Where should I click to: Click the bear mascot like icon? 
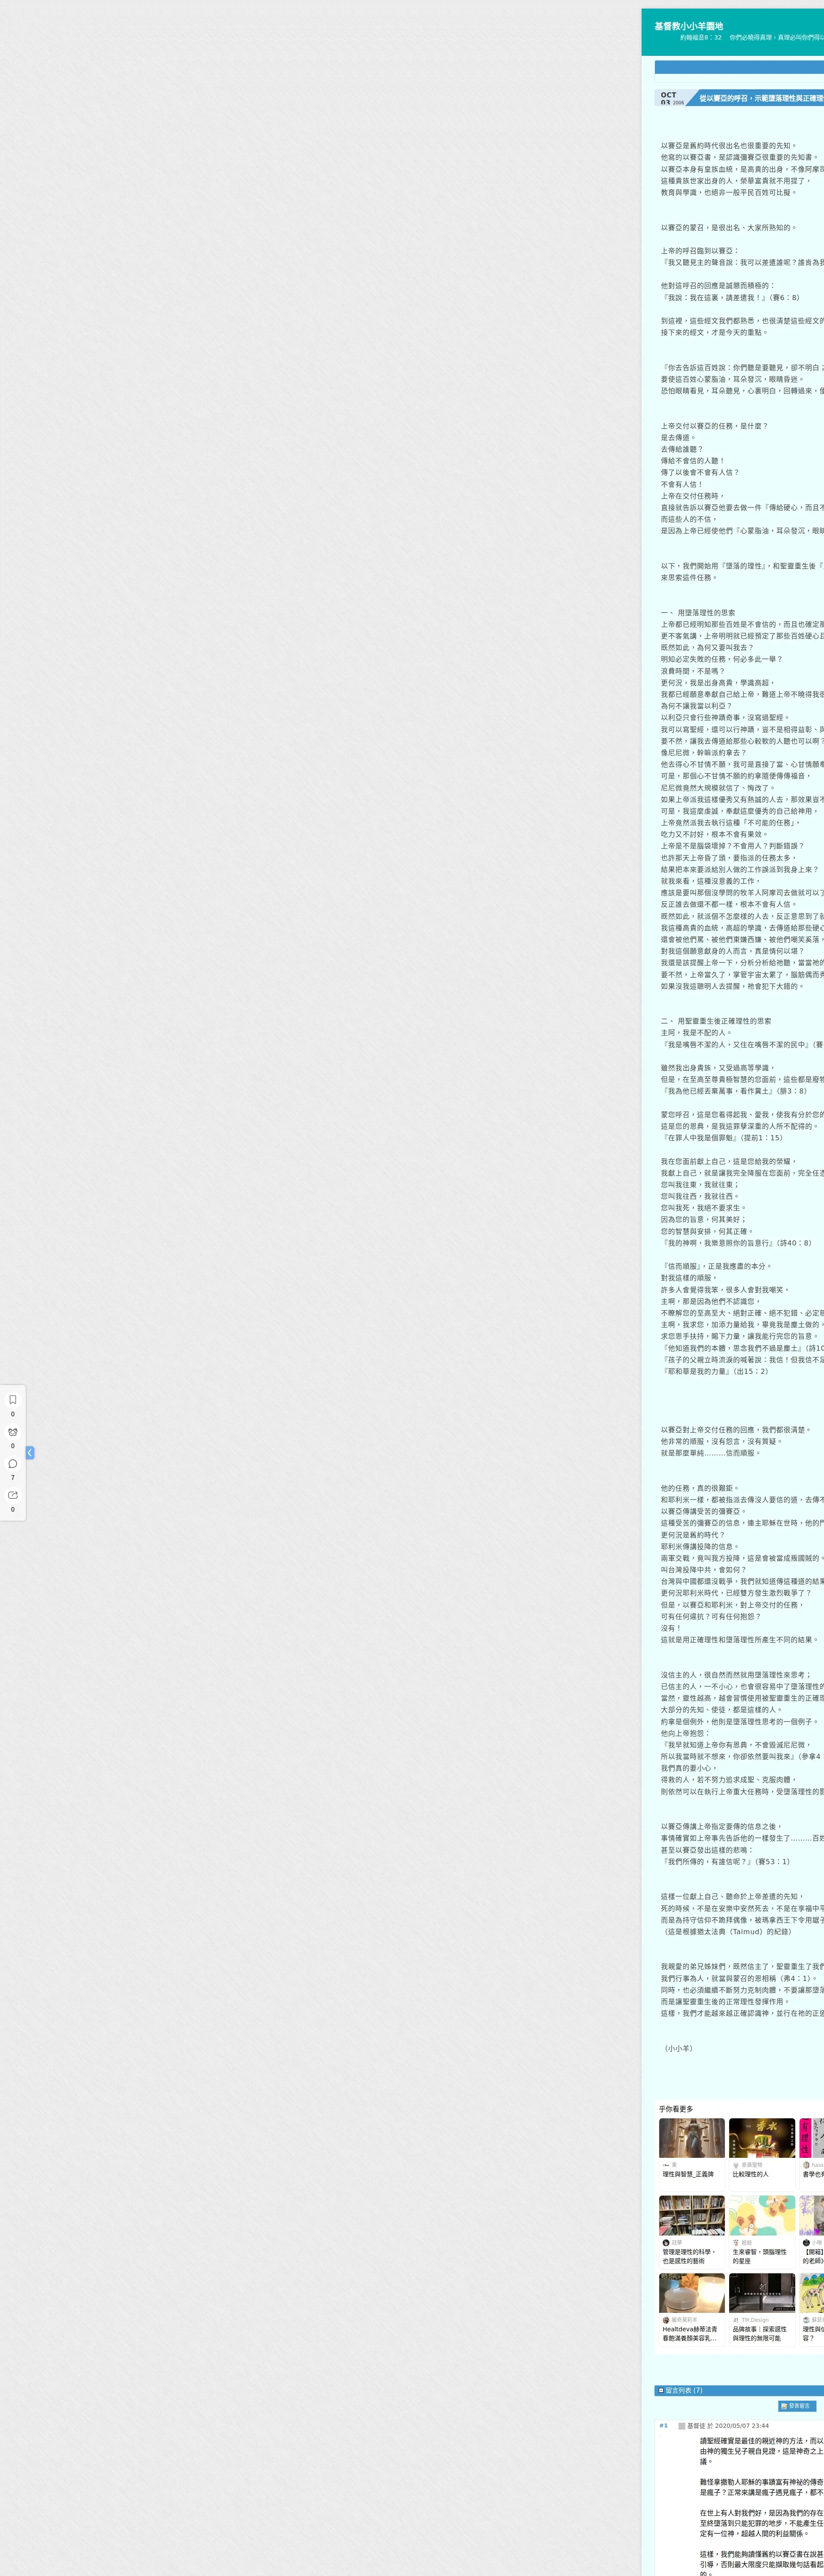click(x=12, y=1431)
